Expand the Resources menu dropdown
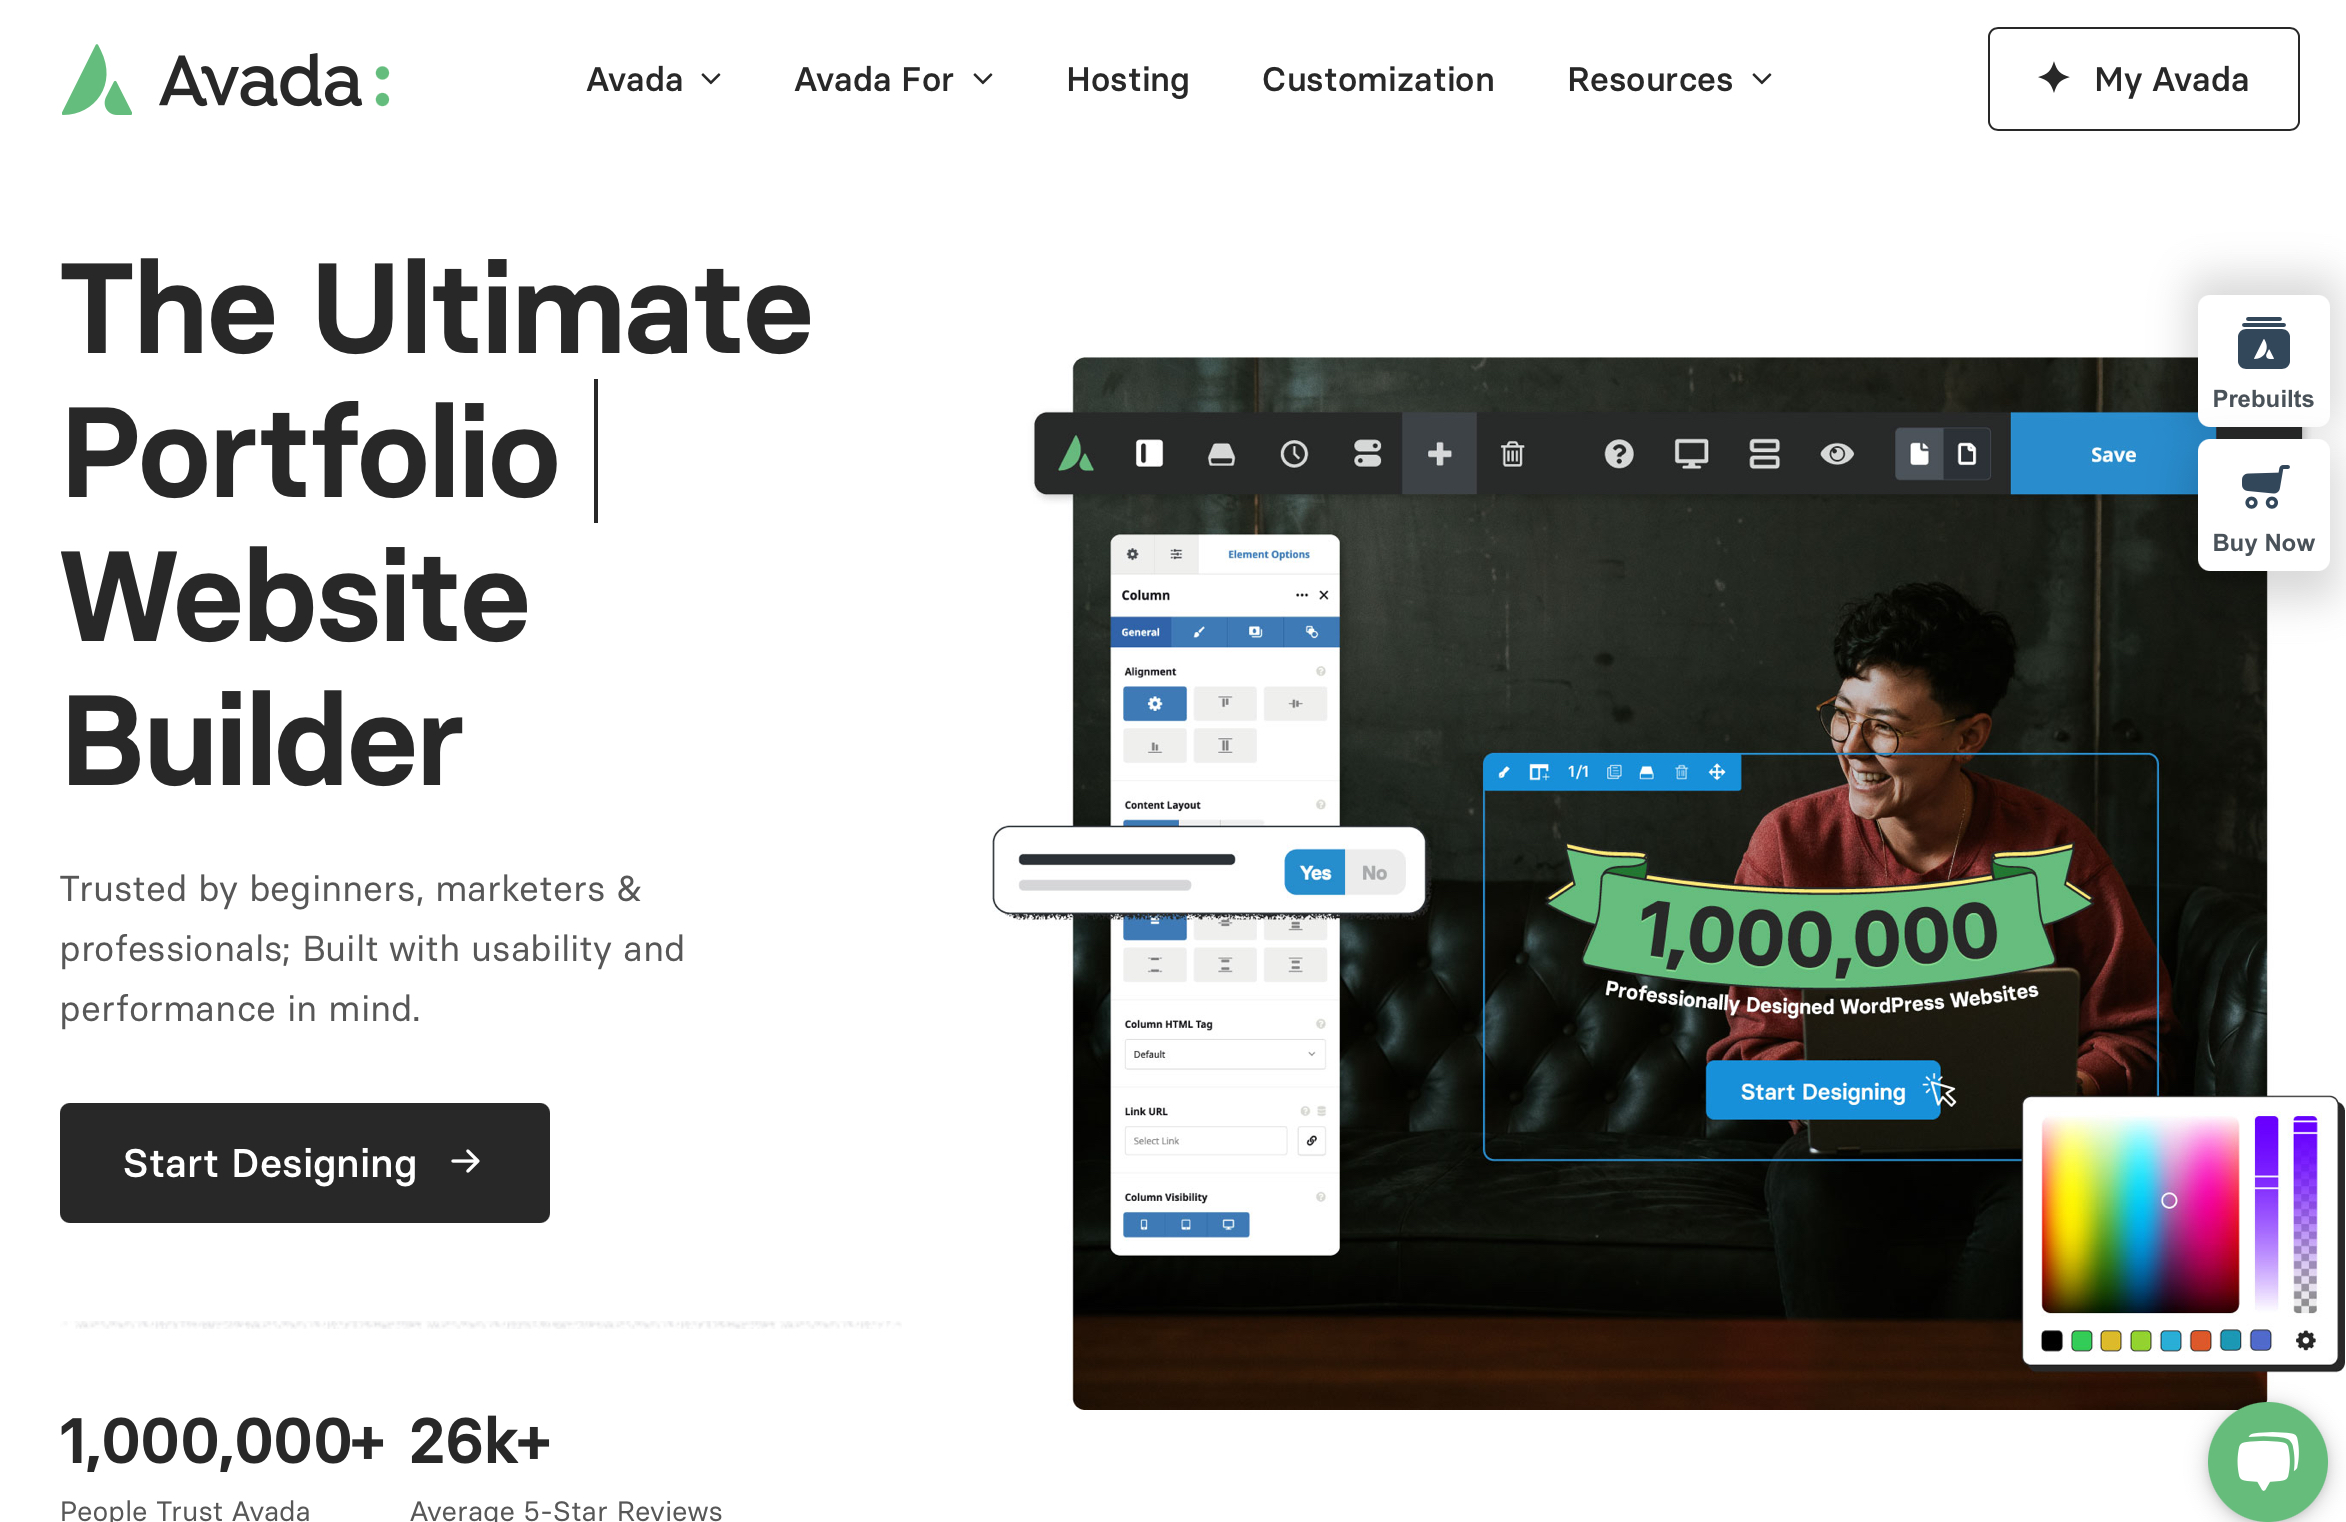Image resolution: width=2346 pixels, height=1522 pixels. click(x=1670, y=79)
